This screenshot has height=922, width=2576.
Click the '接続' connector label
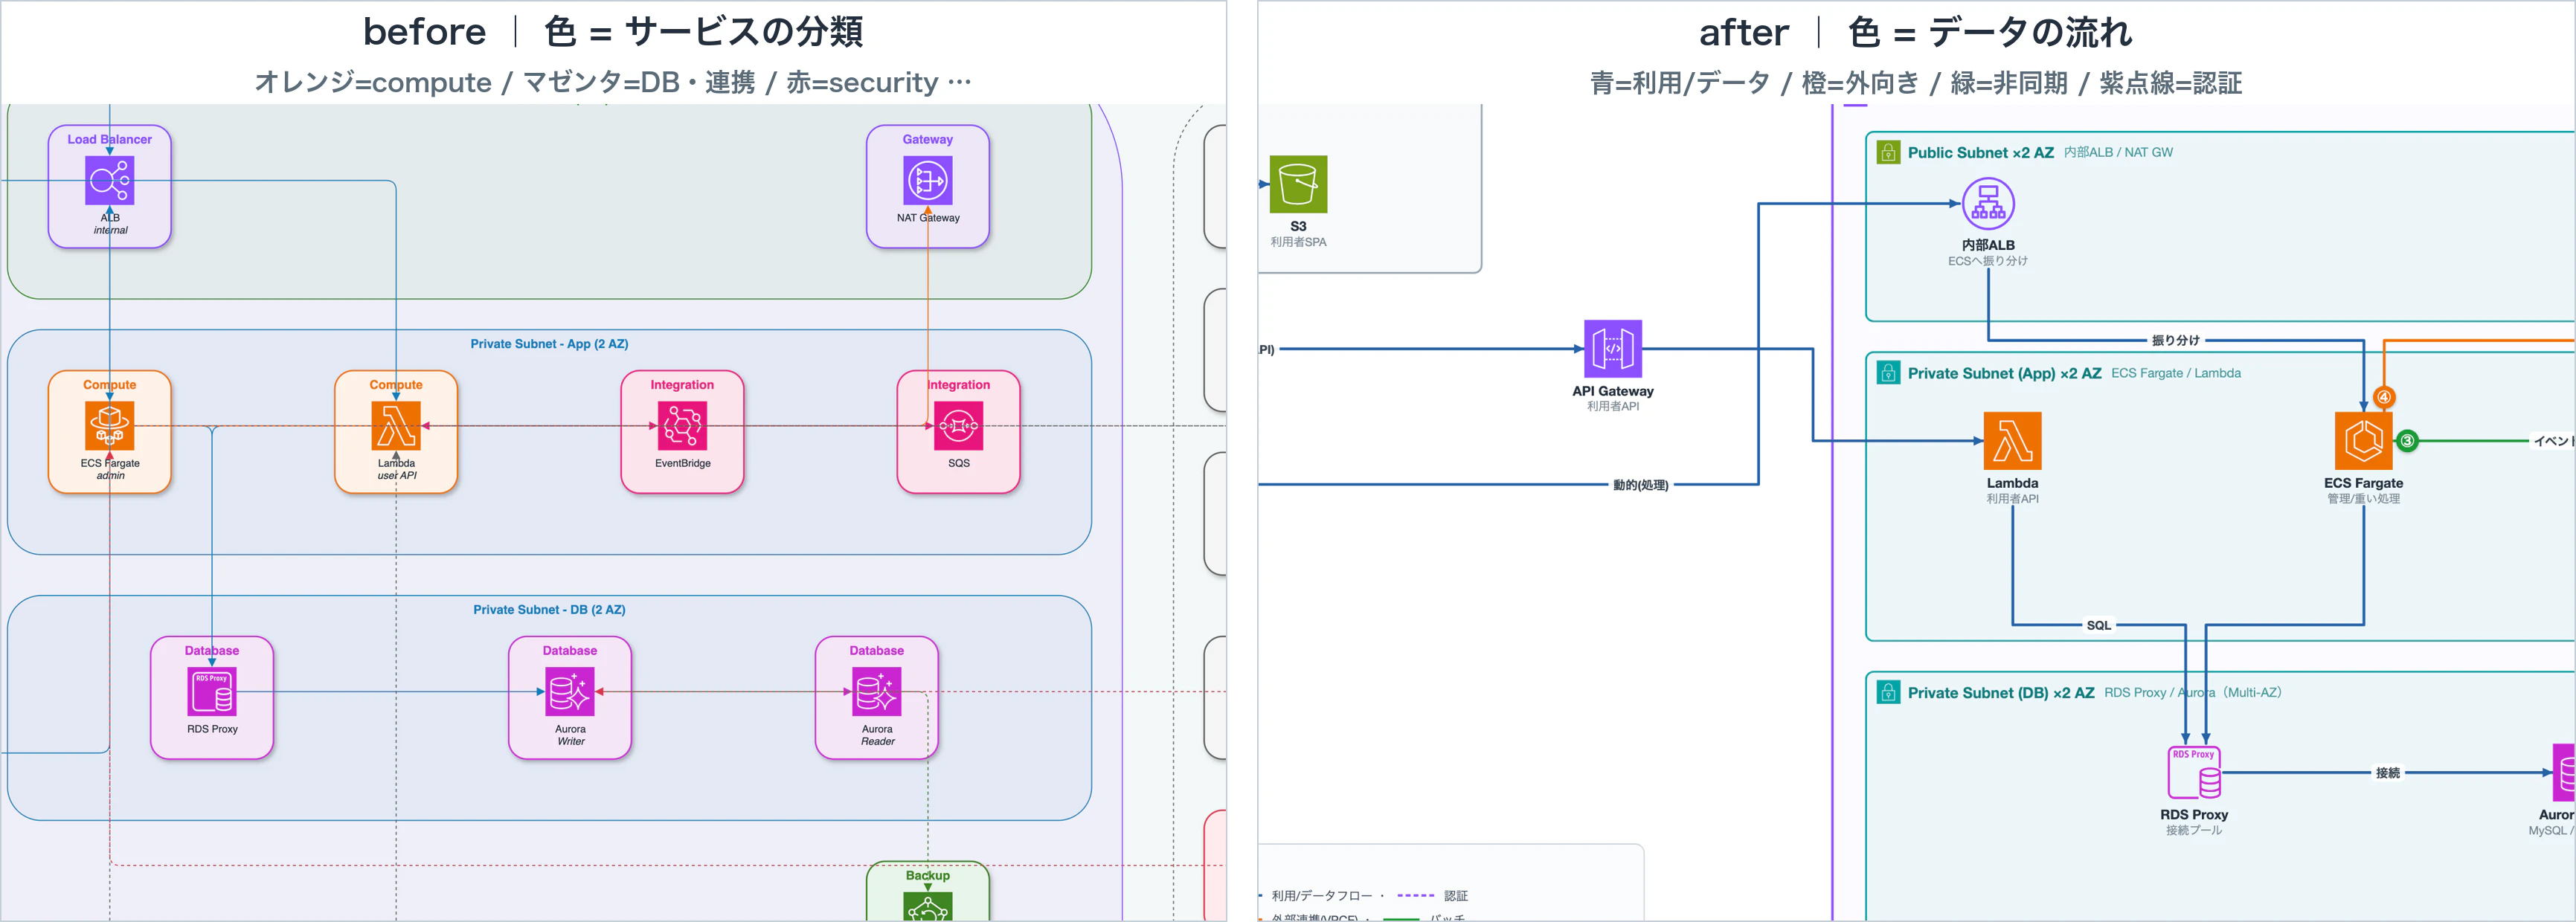(x=2388, y=773)
